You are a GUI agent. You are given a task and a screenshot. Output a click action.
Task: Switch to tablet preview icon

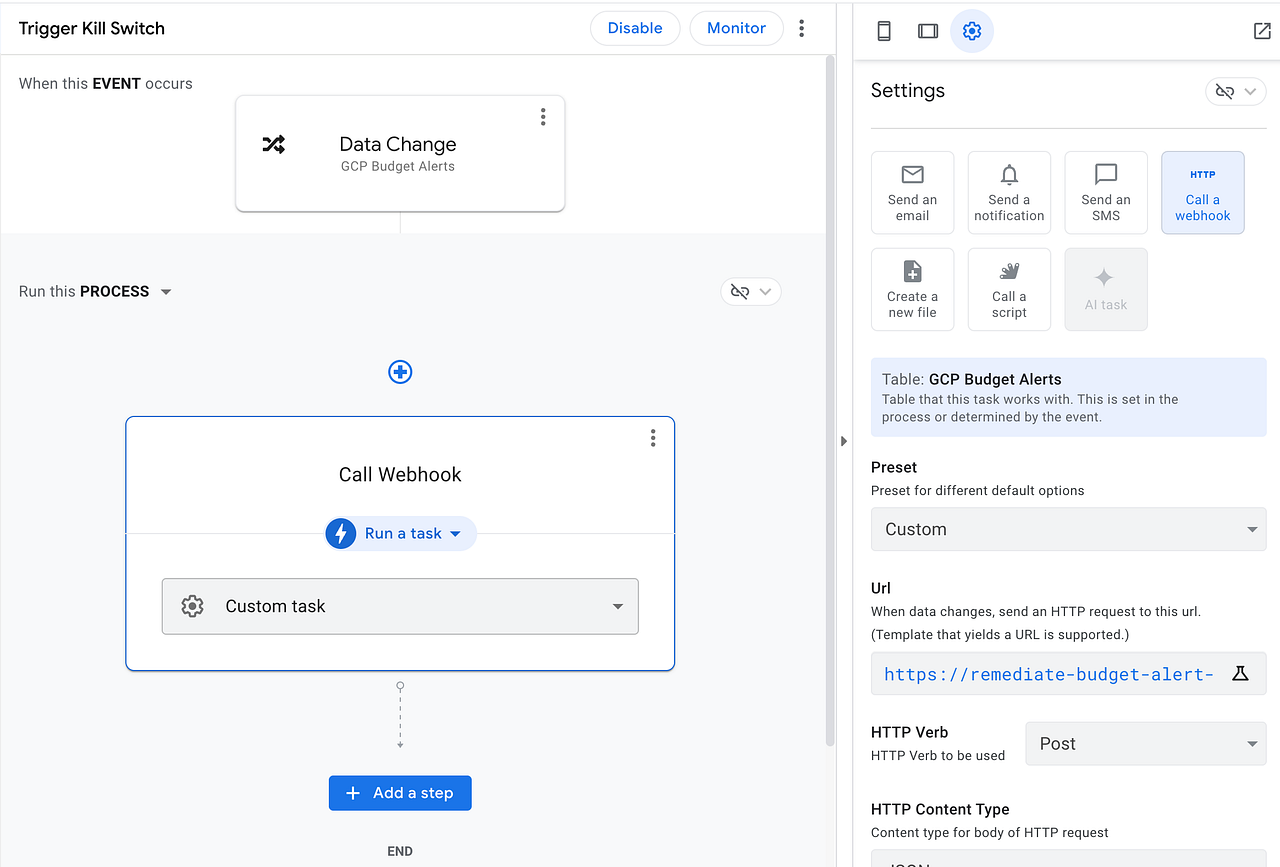928,30
